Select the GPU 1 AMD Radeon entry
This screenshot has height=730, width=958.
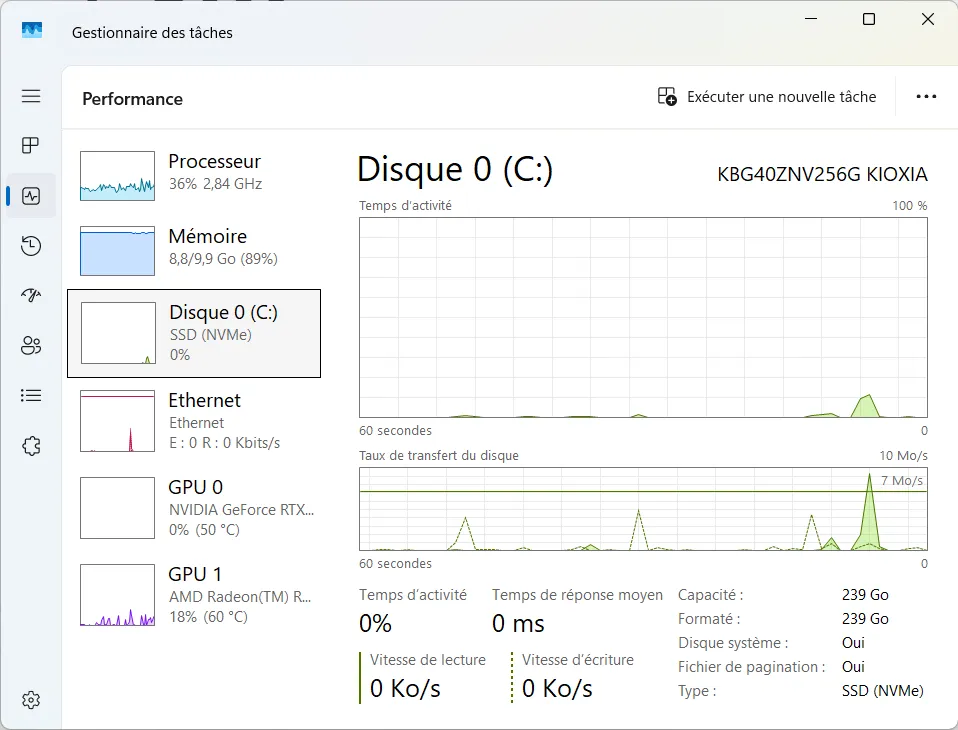194,595
